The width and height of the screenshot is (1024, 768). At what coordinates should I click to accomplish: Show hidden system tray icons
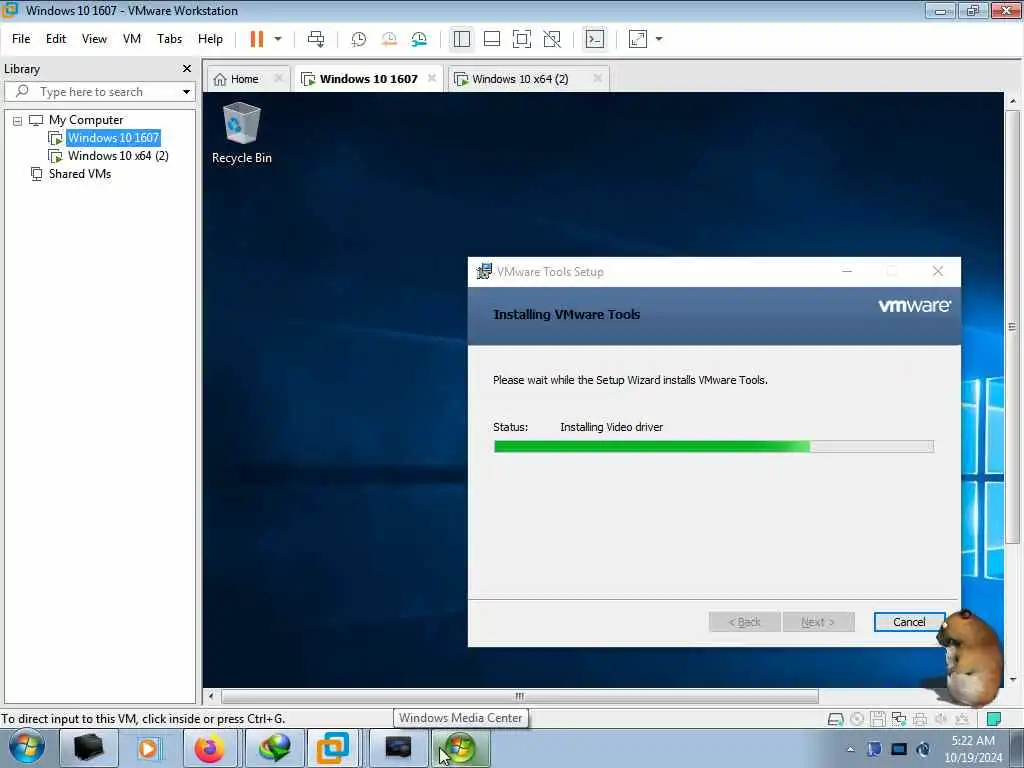tap(850, 749)
